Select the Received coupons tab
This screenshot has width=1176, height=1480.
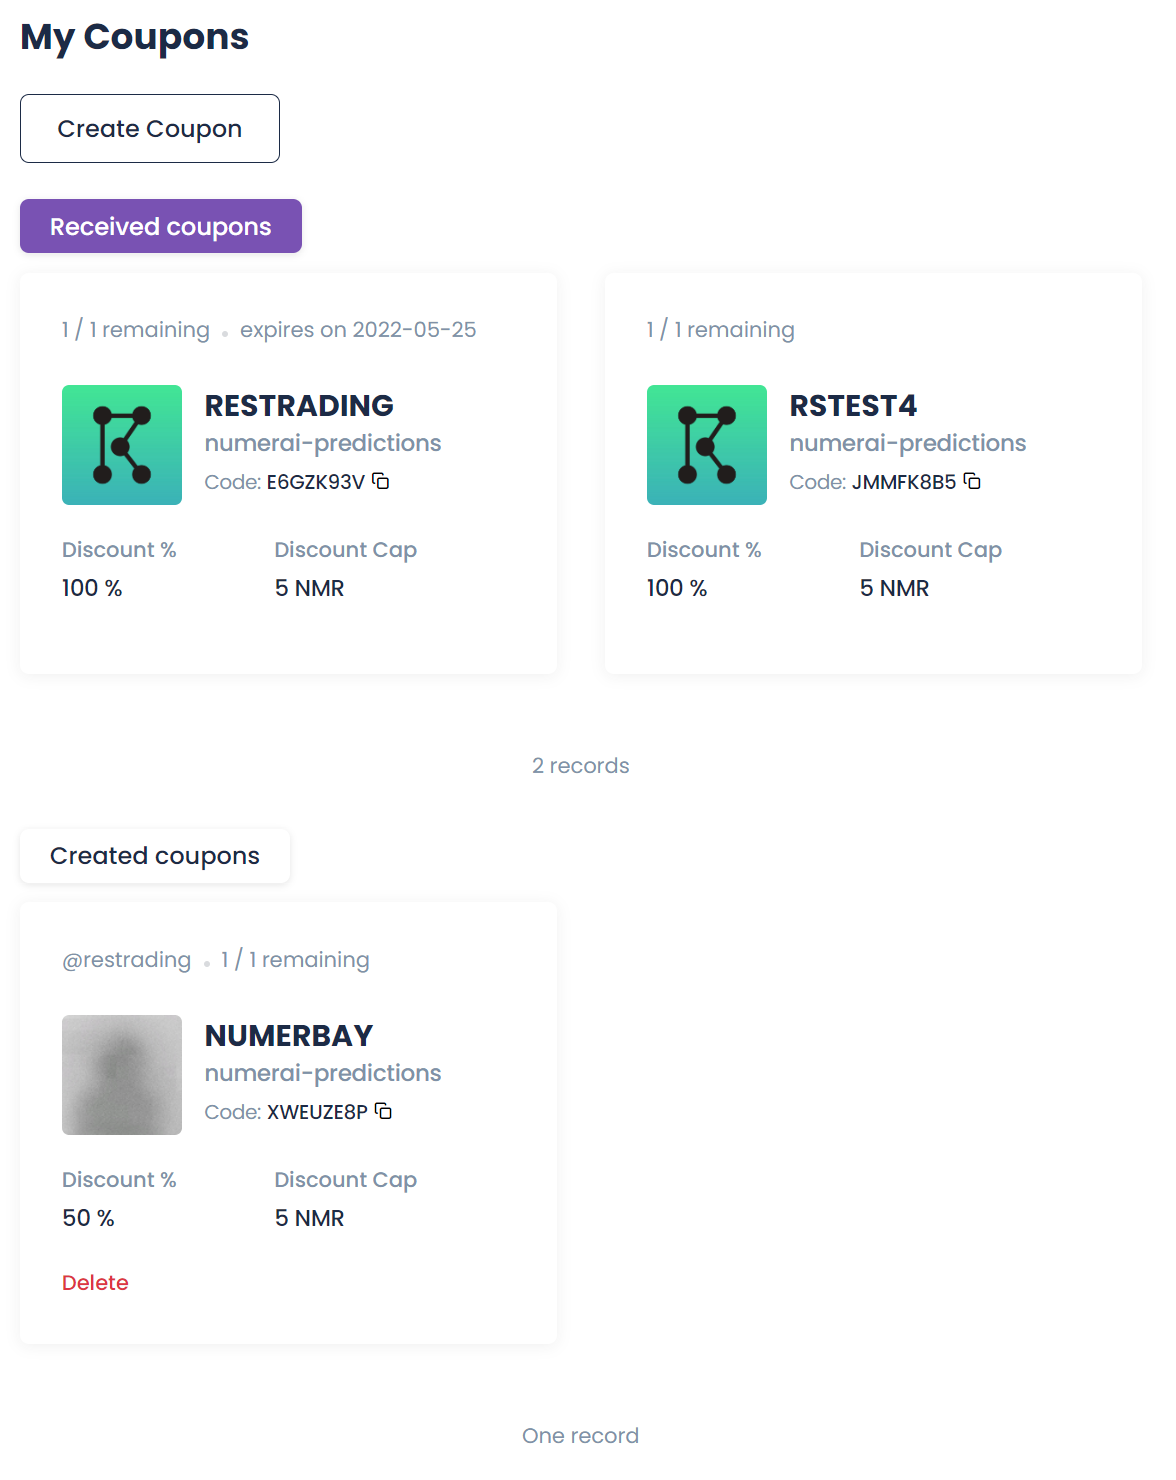point(161,226)
